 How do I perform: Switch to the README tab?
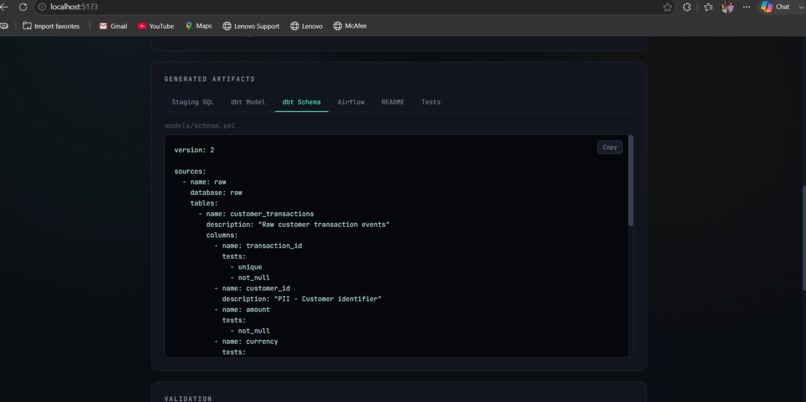(x=393, y=102)
